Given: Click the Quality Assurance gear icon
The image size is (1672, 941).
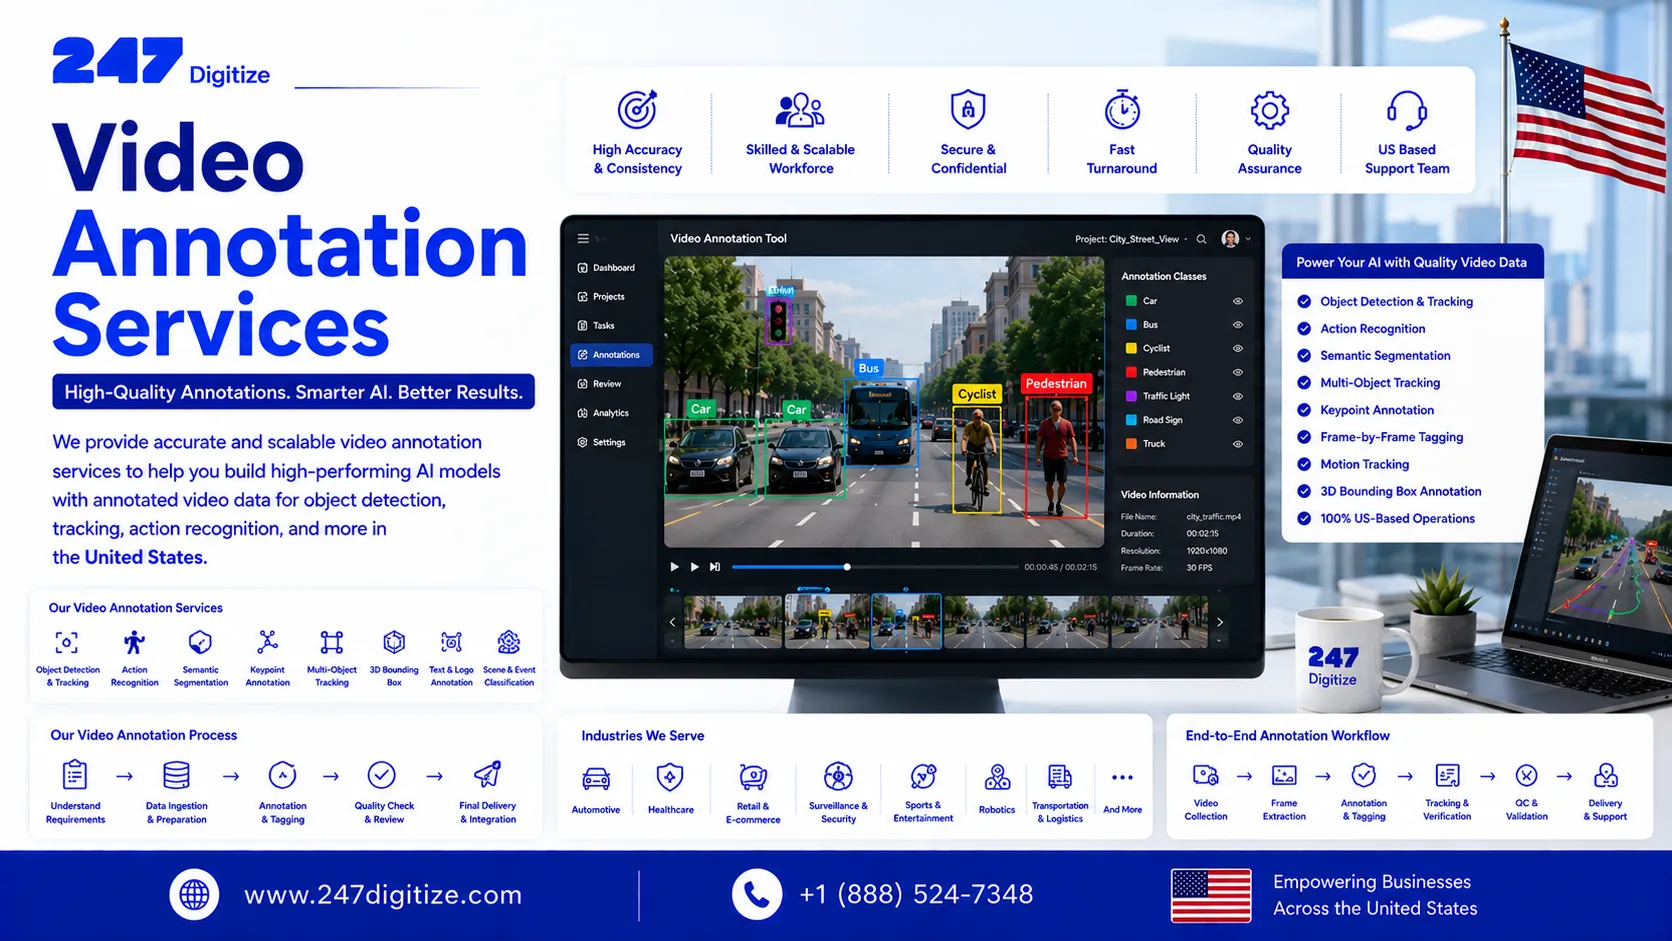Looking at the screenshot, I should pos(1269,110).
